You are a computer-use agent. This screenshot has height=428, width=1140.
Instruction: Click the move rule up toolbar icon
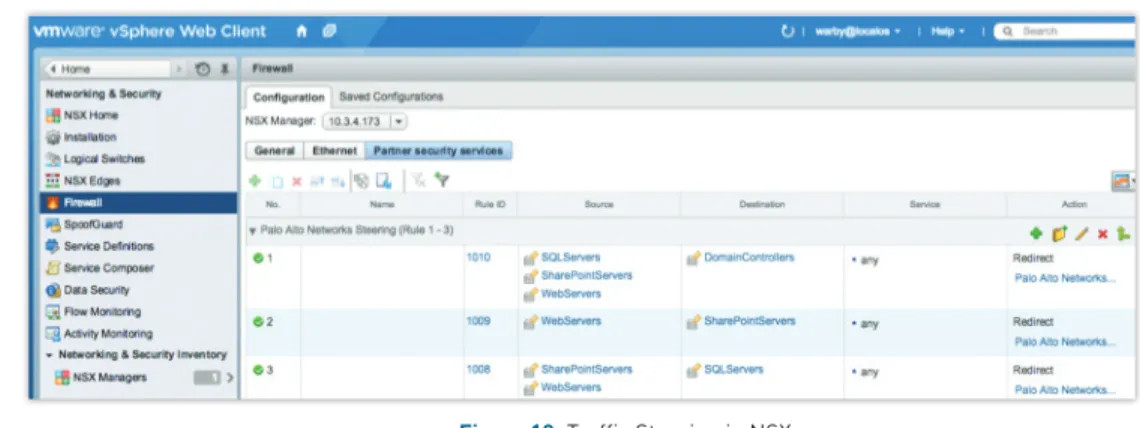[317, 182]
